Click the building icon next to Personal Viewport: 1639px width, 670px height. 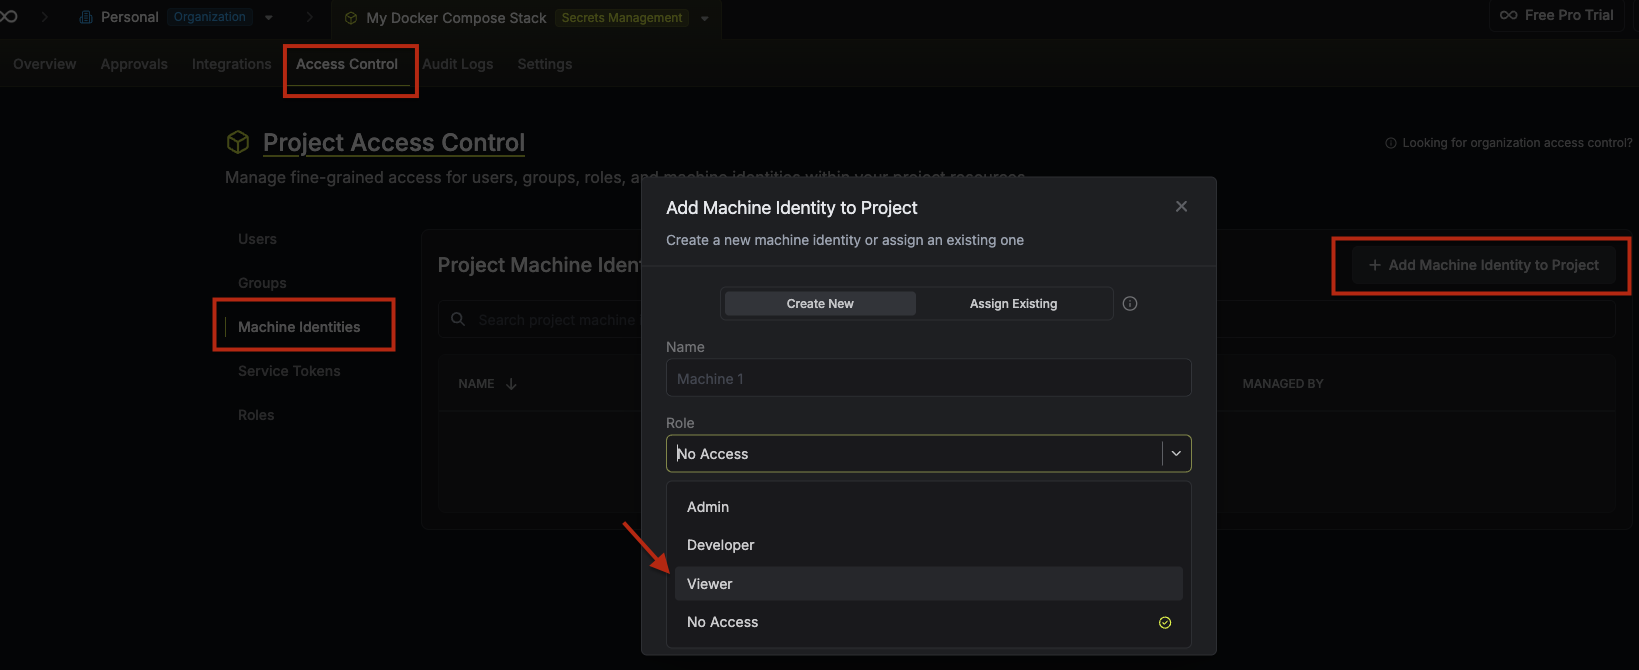tap(86, 17)
